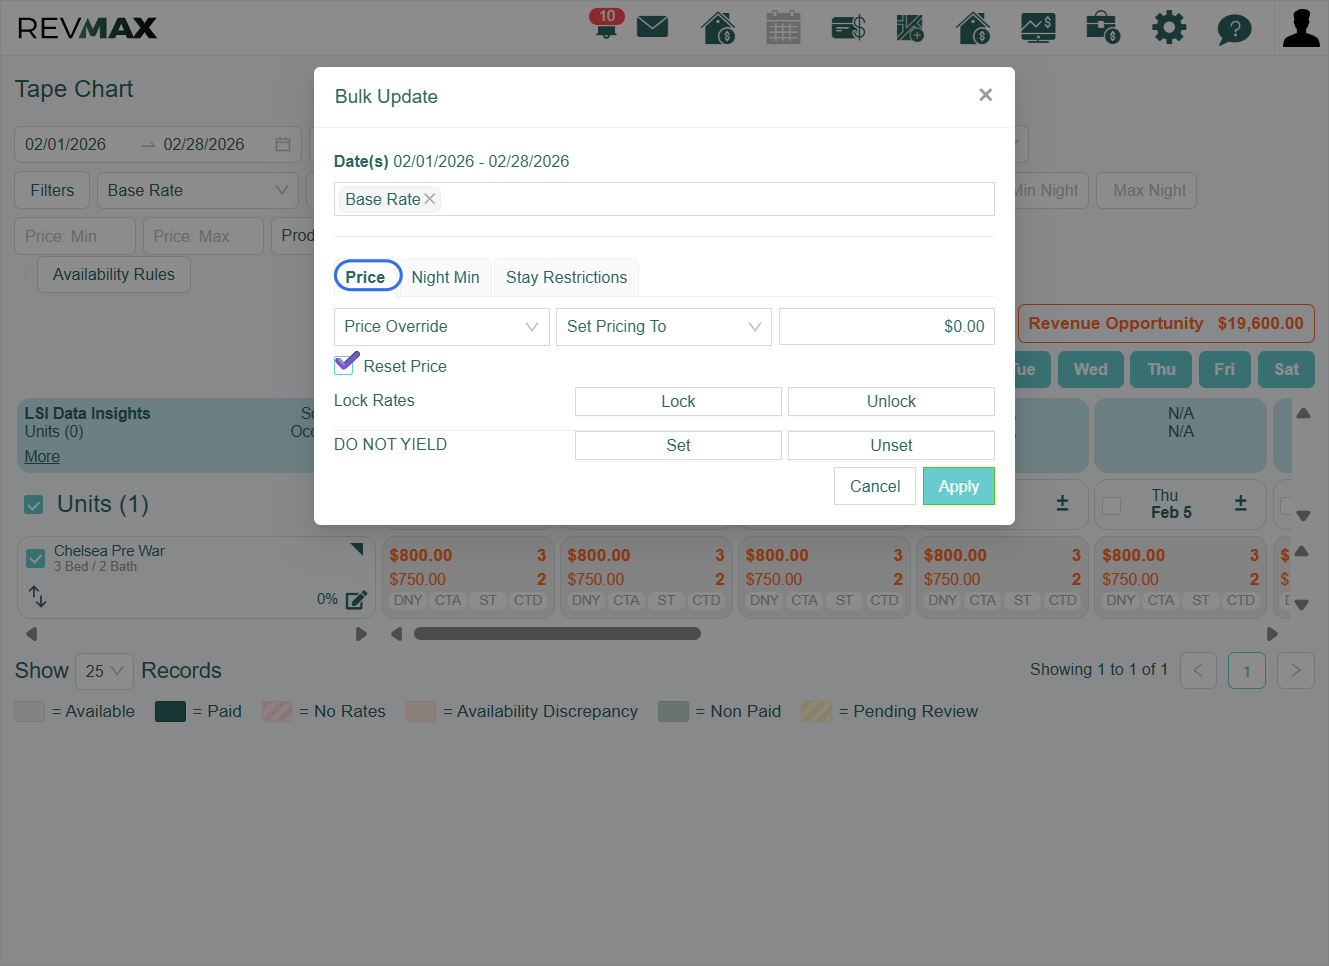Screen dimensions: 1329x966
Task: Switch to the Stay Restrictions tab
Action: coord(567,278)
